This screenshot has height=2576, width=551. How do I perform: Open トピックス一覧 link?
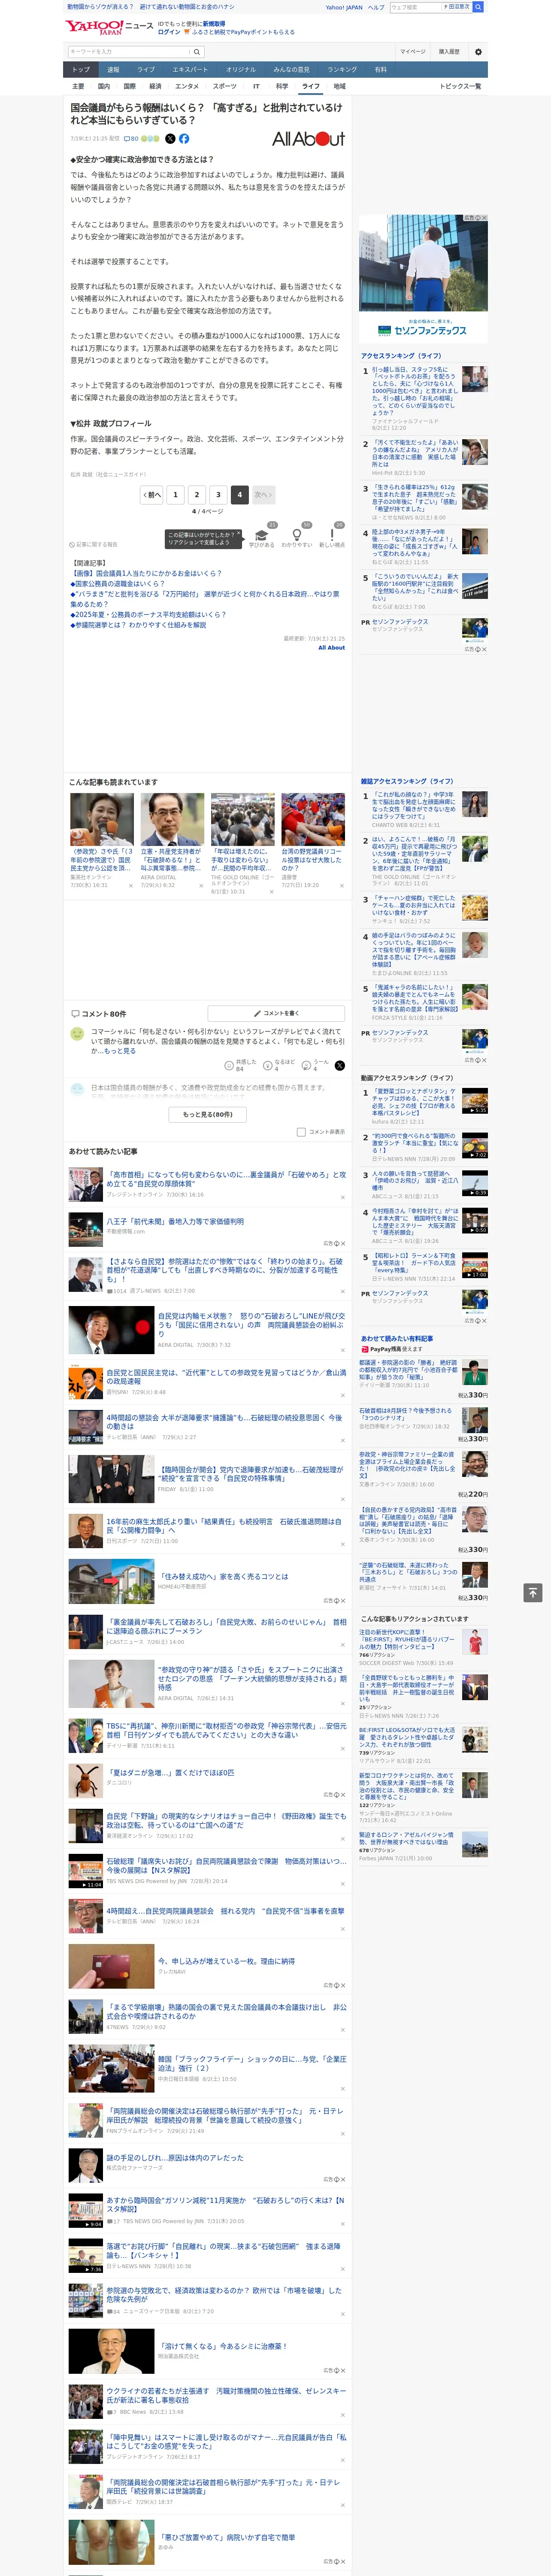460,86
